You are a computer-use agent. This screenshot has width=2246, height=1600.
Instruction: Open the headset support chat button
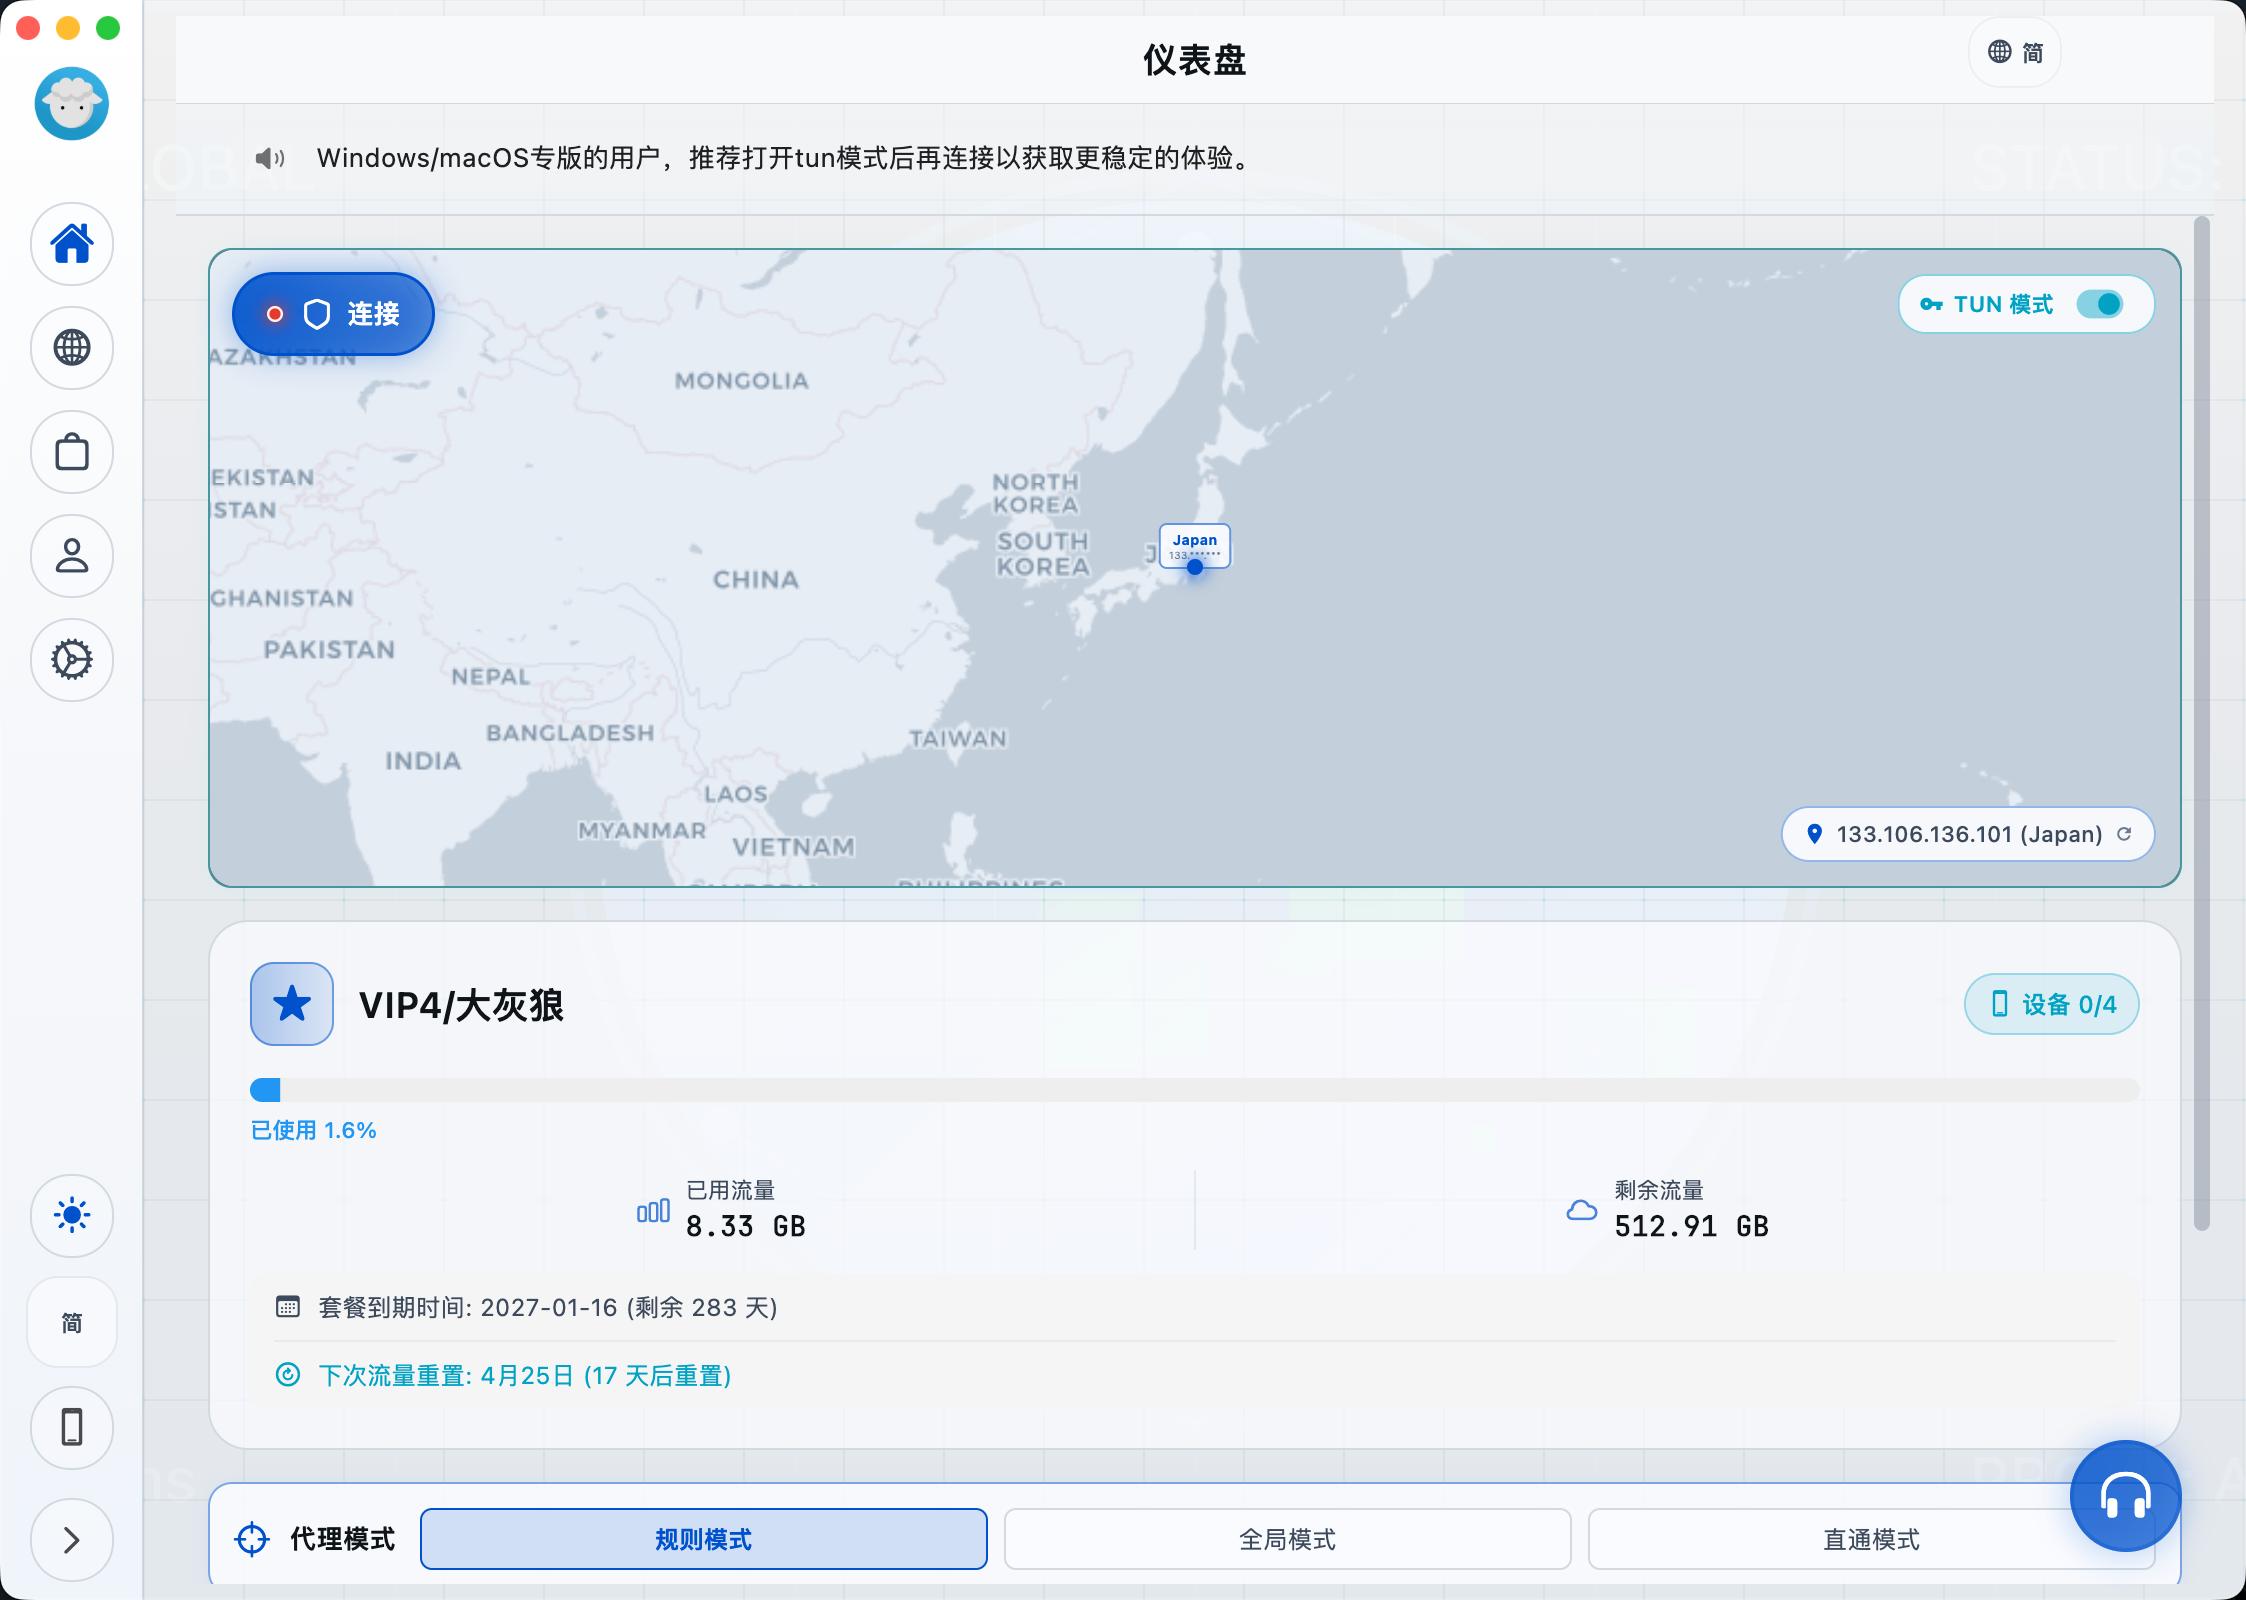(x=2125, y=1496)
